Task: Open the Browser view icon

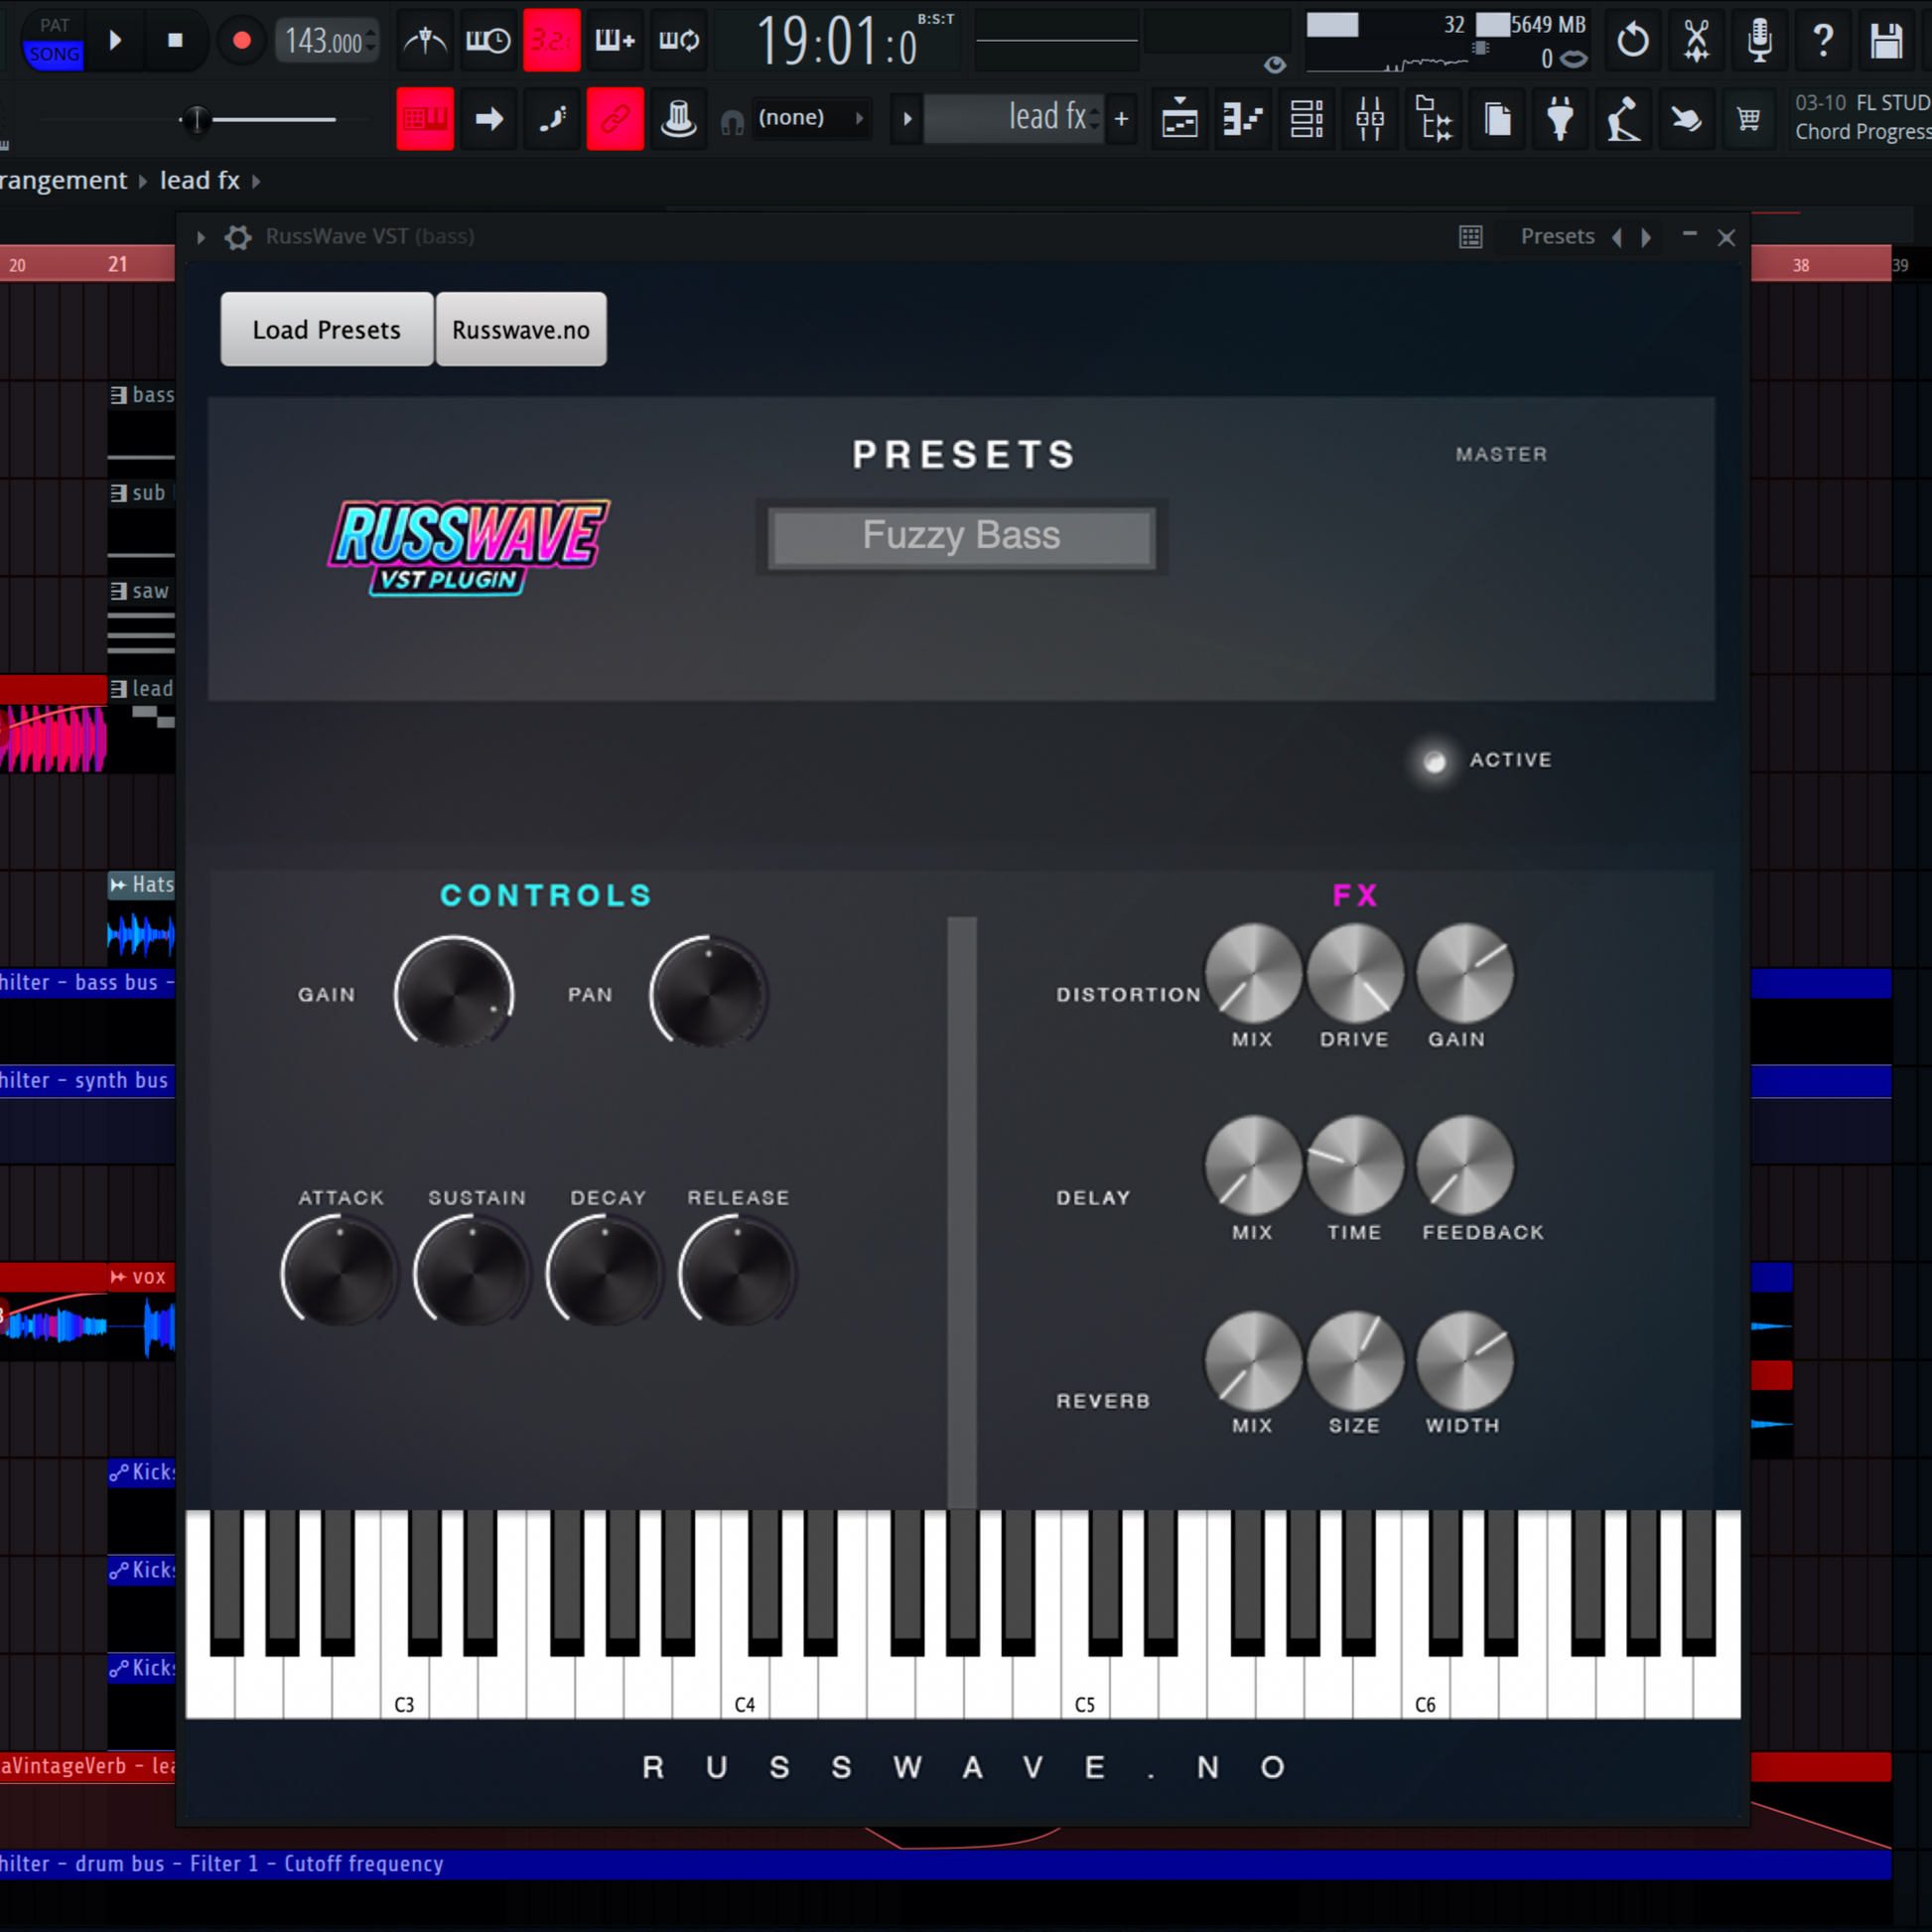Action: click(x=1433, y=119)
